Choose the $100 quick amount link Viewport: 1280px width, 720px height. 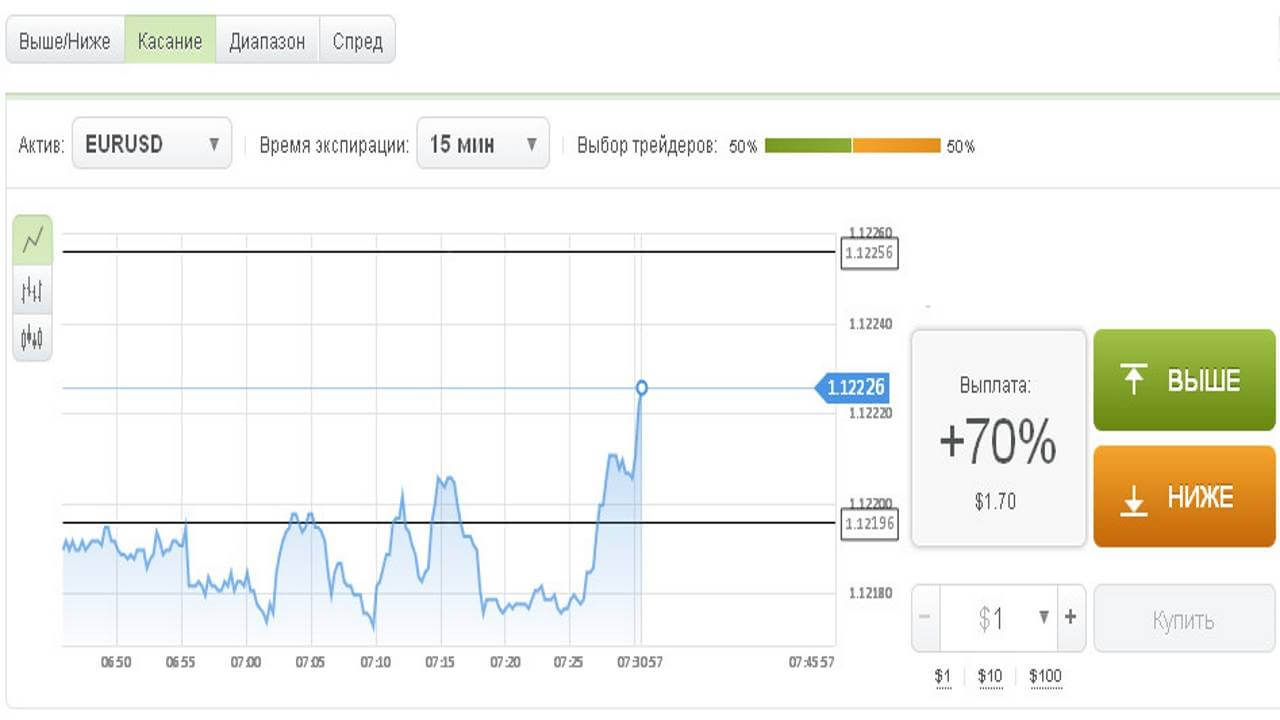click(x=1045, y=677)
